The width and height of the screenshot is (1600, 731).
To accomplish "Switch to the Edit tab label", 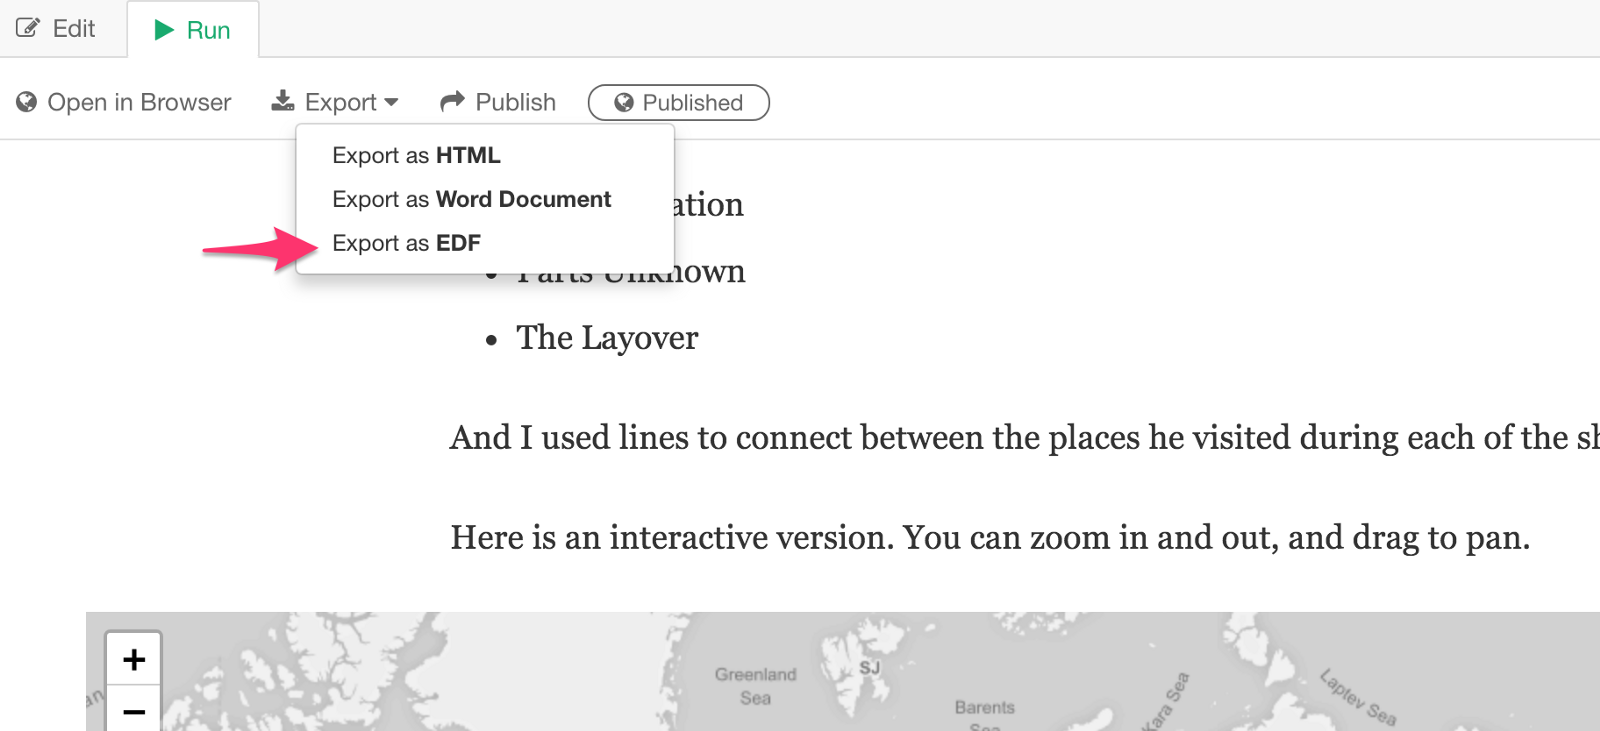I will tap(74, 28).
